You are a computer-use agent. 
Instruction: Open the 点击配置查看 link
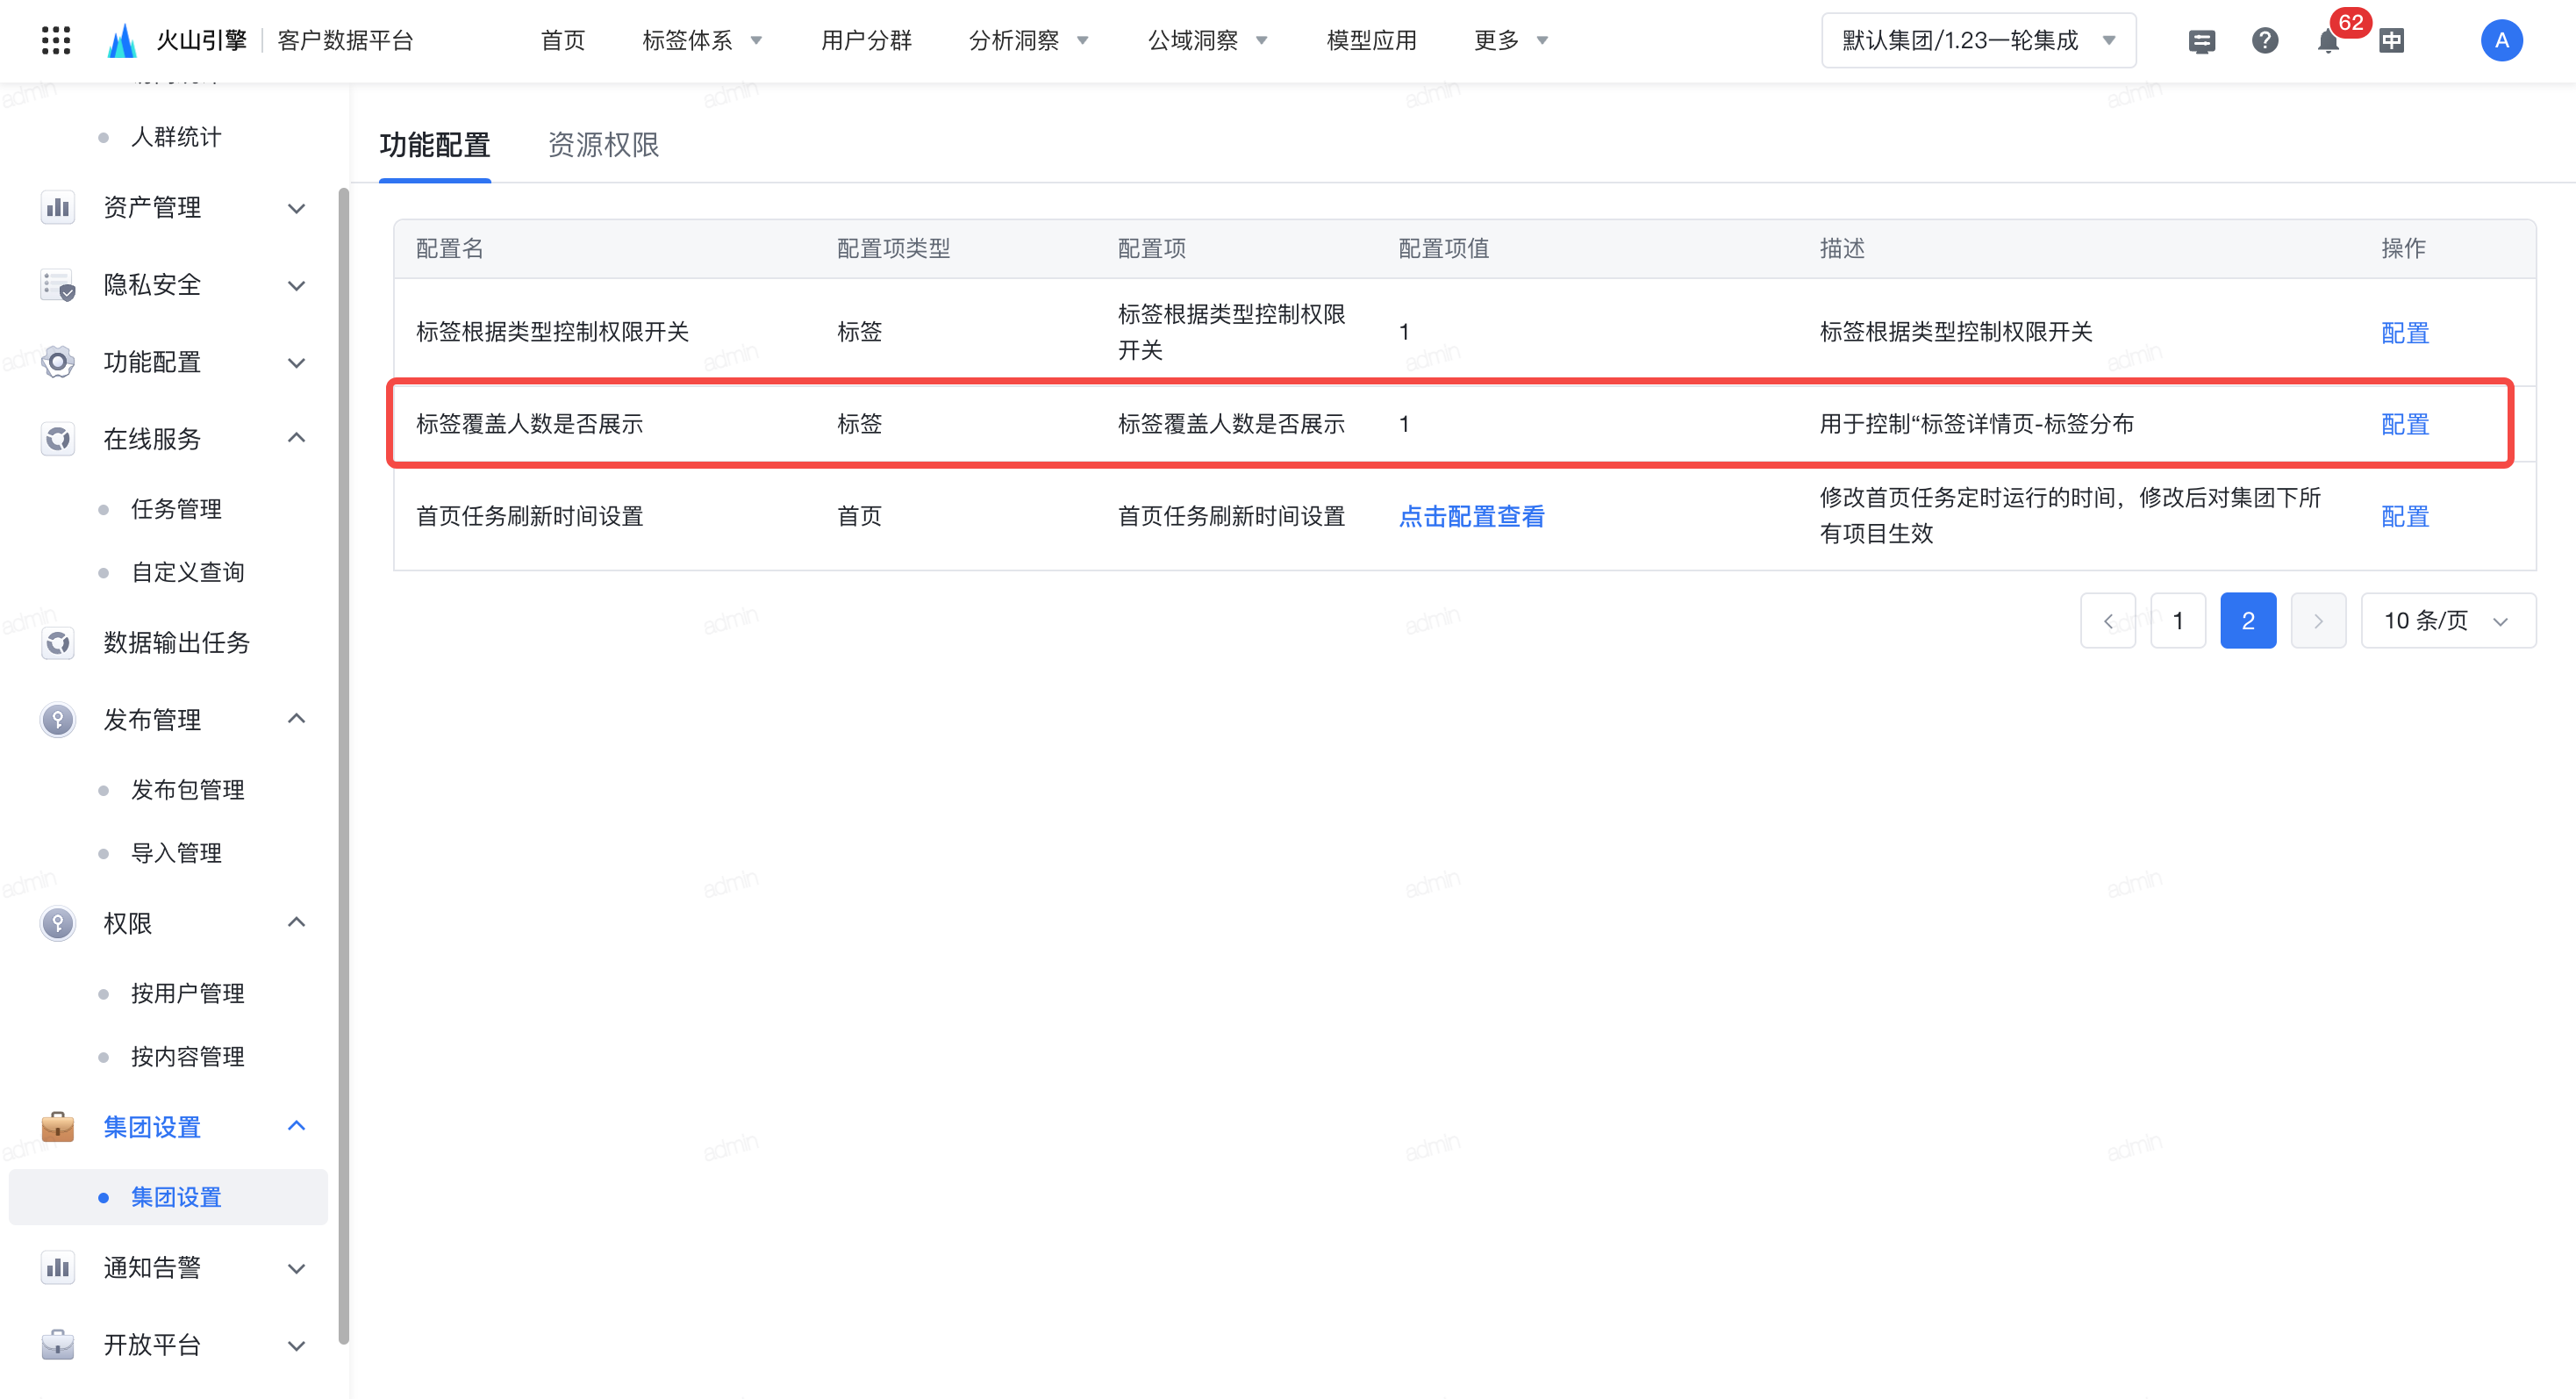(x=1471, y=516)
